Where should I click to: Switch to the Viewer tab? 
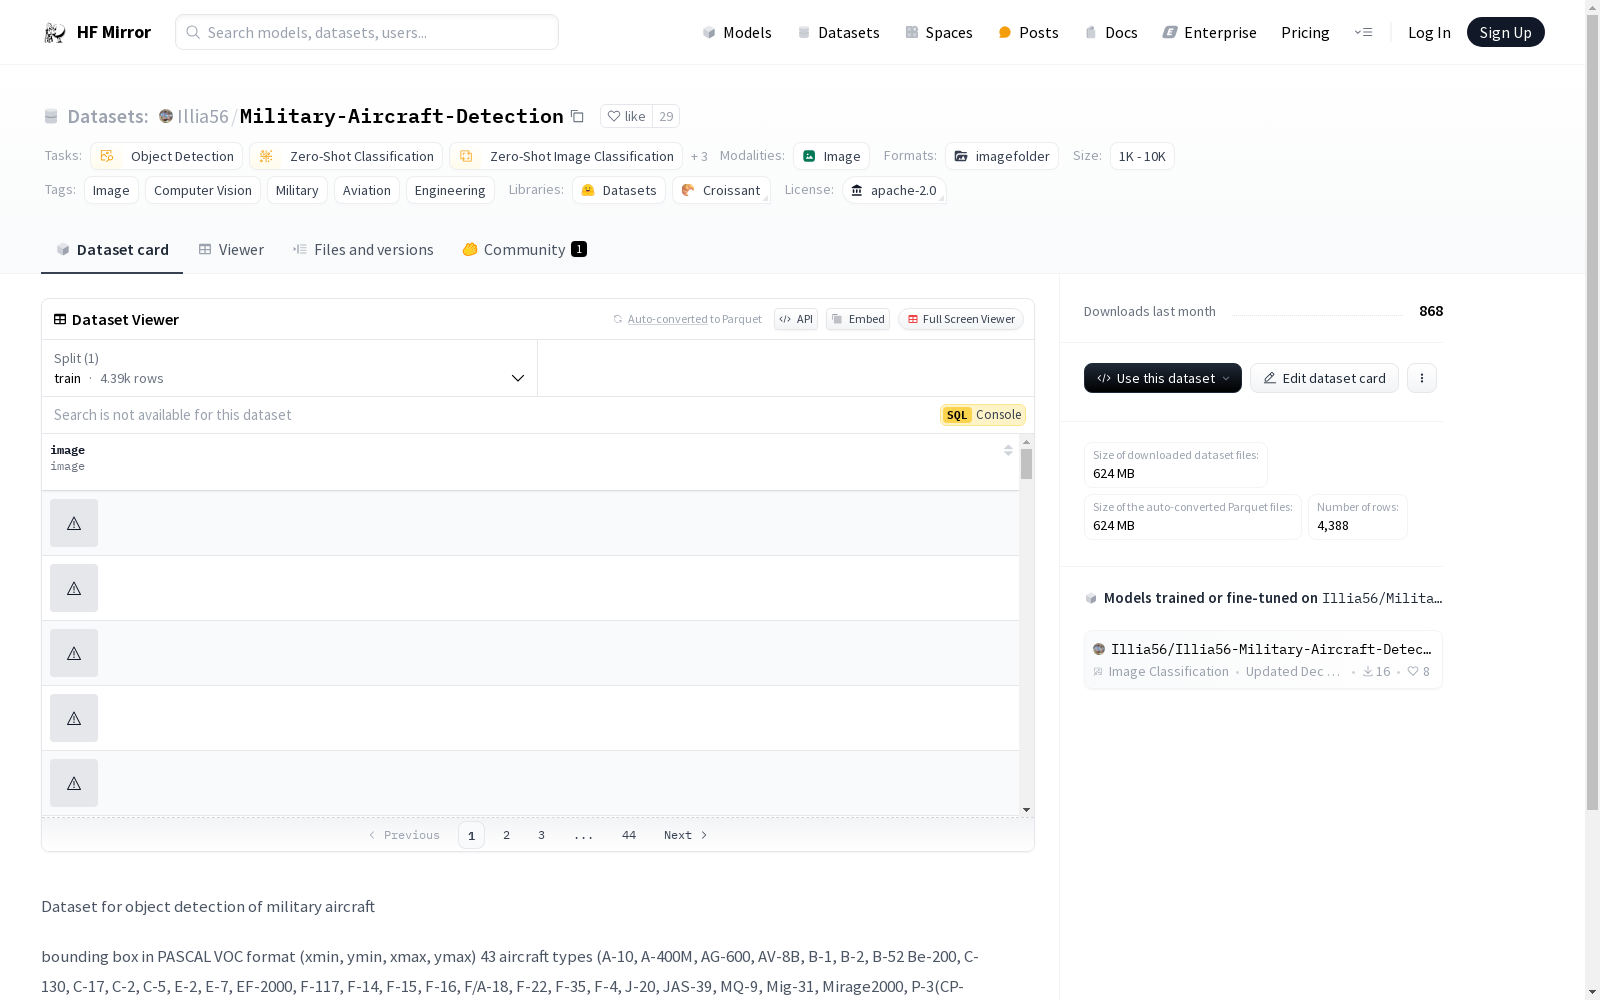coord(231,250)
